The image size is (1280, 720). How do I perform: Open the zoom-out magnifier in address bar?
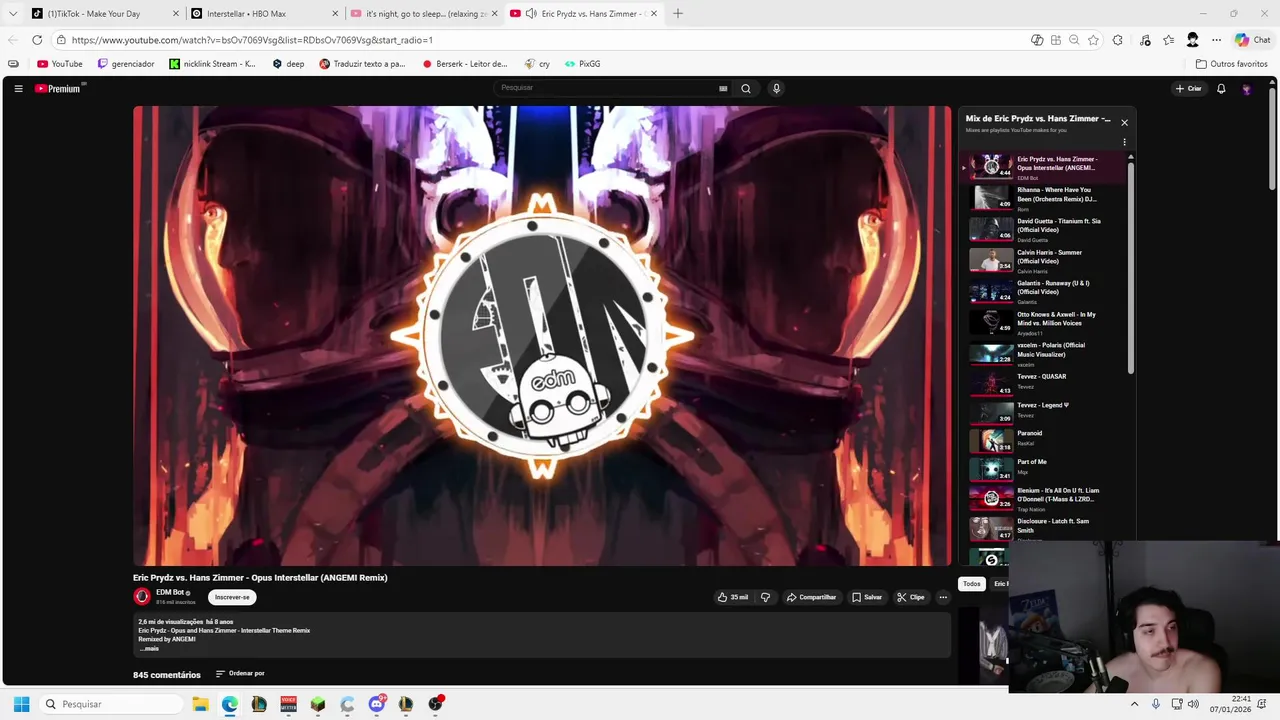[x=1074, y=40]
